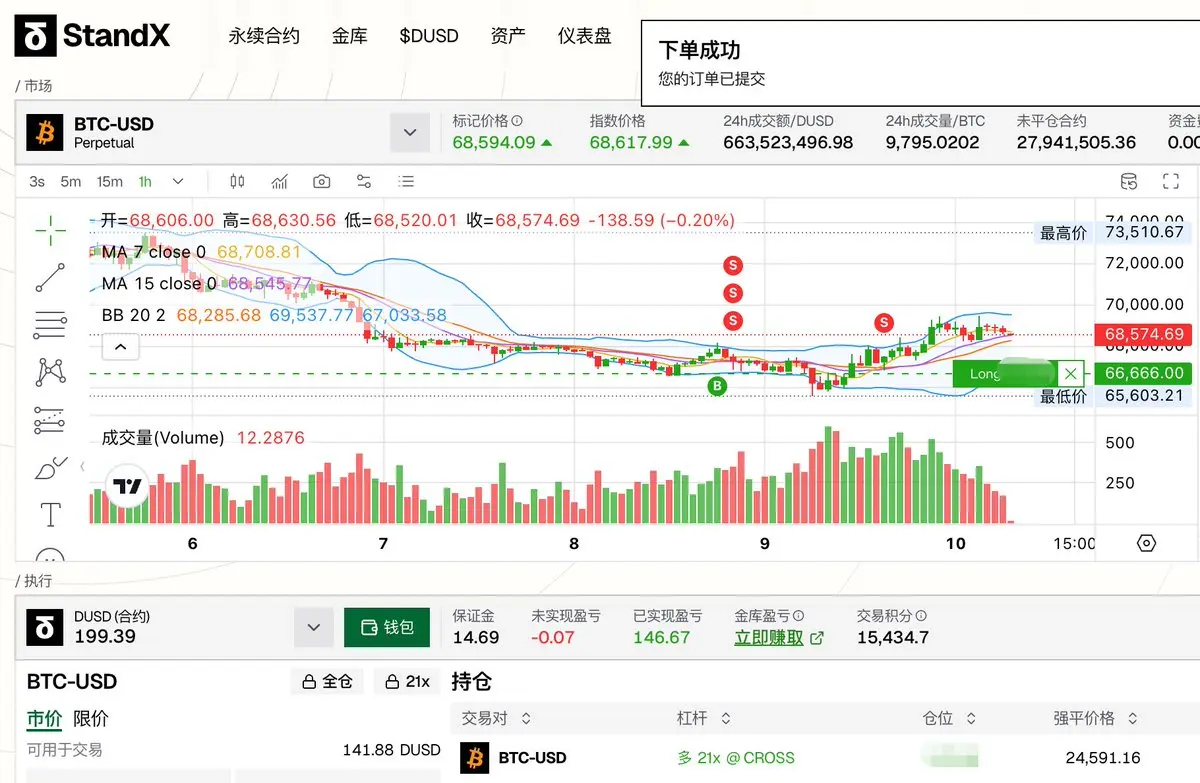
Task: Toggle the 全仓 cross margin mode button
Action: pos(328,681)
